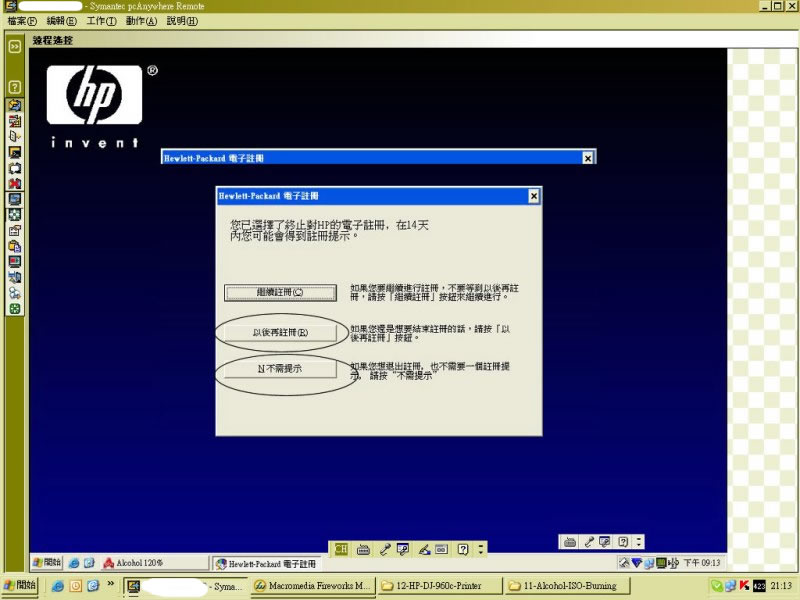The height and width of the screenshot is (600, 800).
Task: Click four-arrows full screen icon in sidebar
Action: coord(15,215)
